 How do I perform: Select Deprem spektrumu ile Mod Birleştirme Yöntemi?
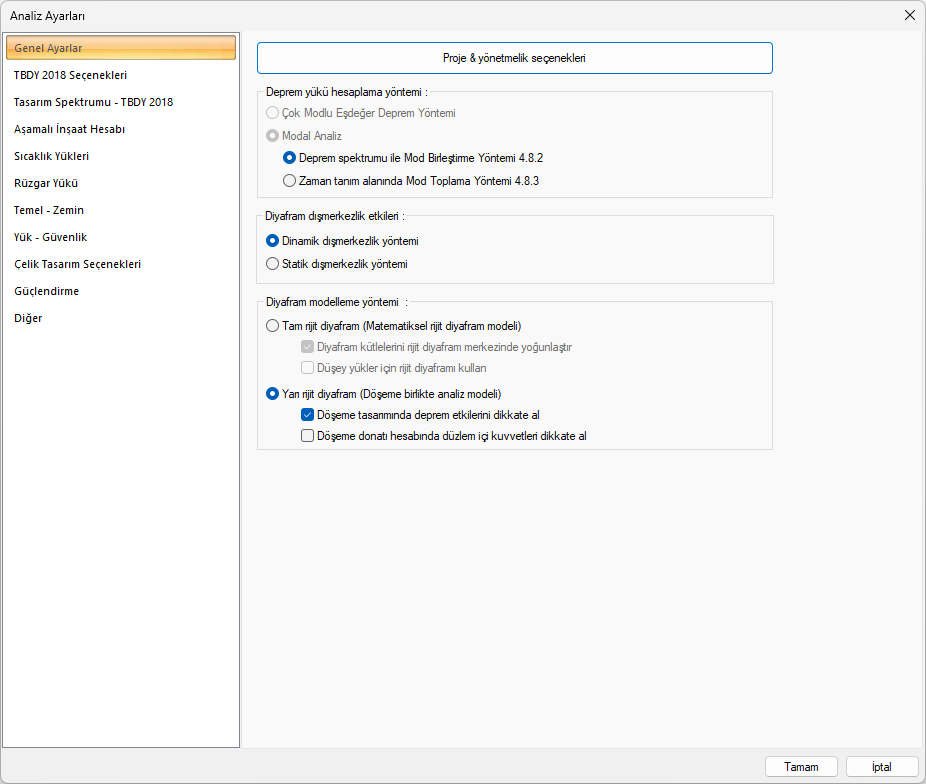point(290,158)
